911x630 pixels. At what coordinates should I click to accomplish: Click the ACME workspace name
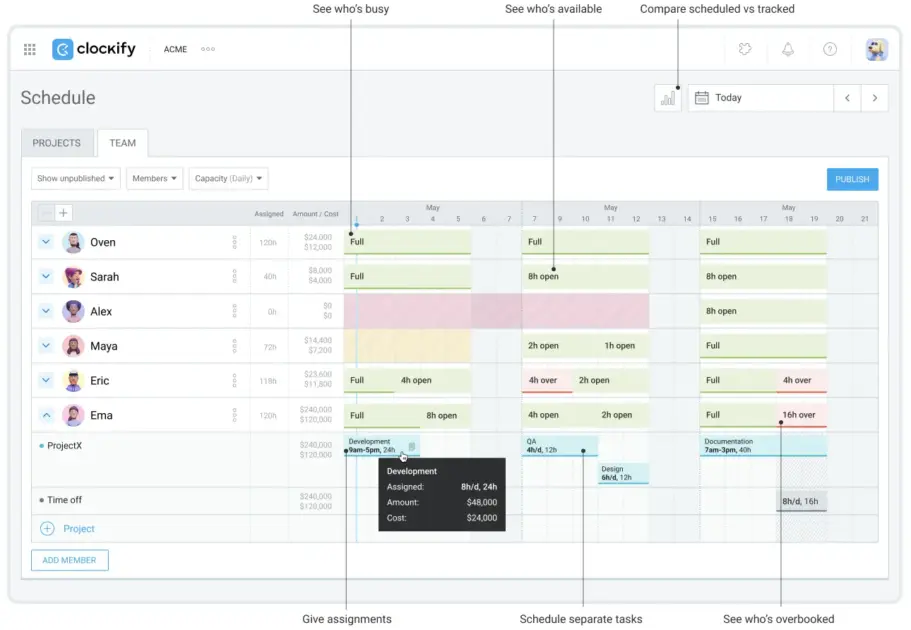click(175, 49)
